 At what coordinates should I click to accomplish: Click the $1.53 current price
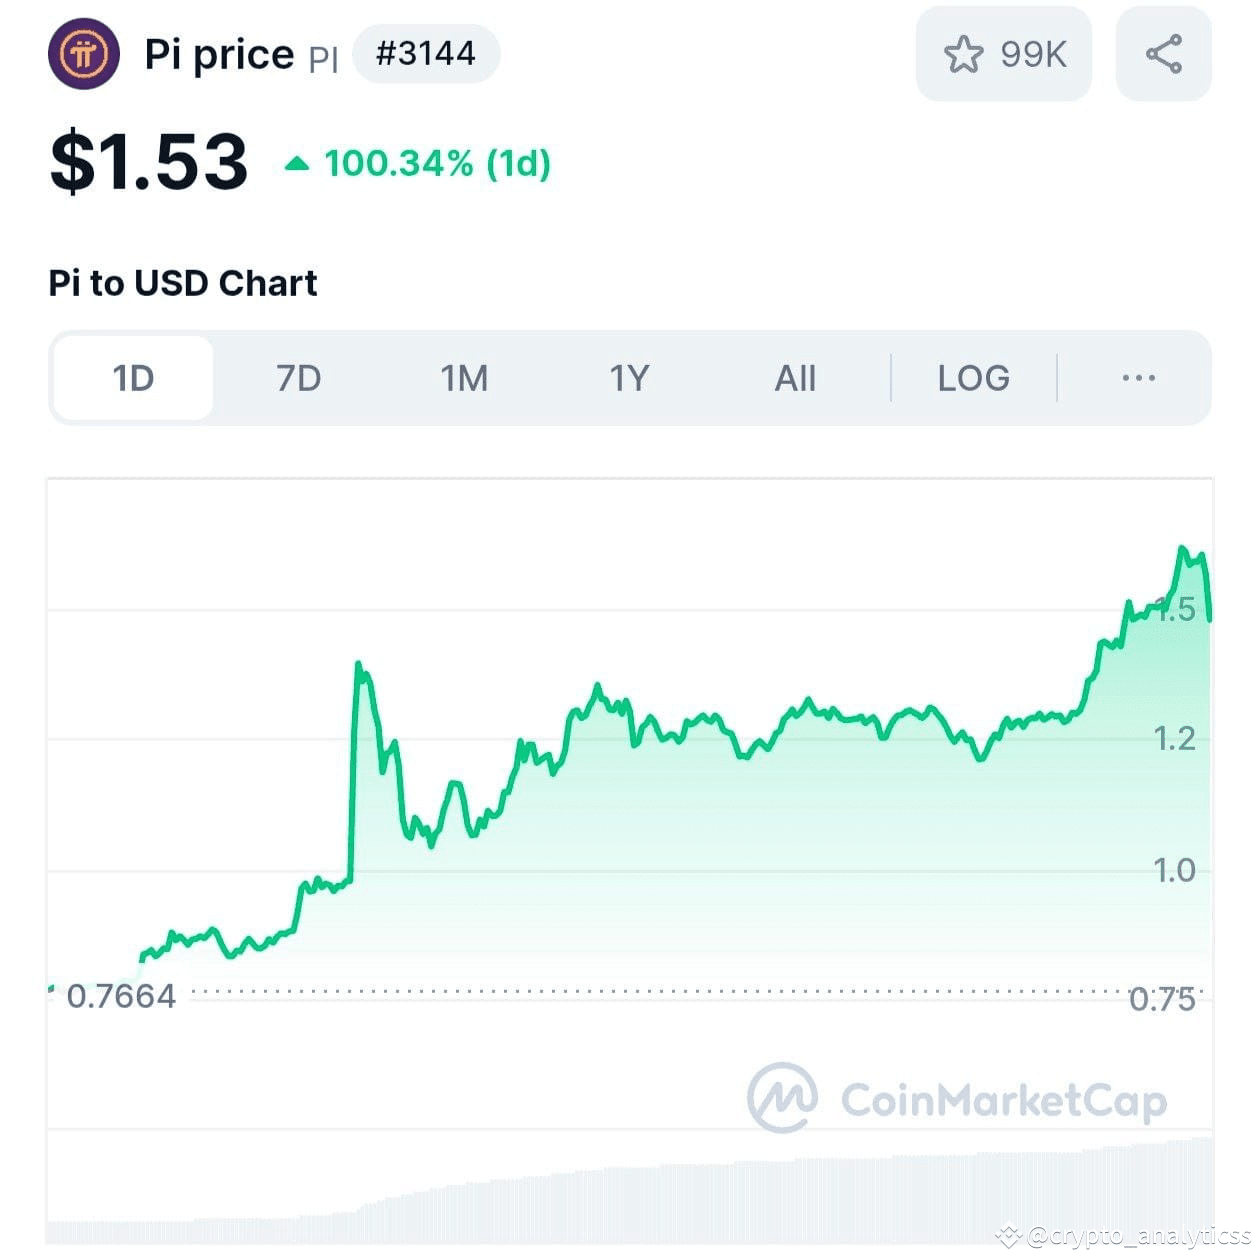point(149,161)
